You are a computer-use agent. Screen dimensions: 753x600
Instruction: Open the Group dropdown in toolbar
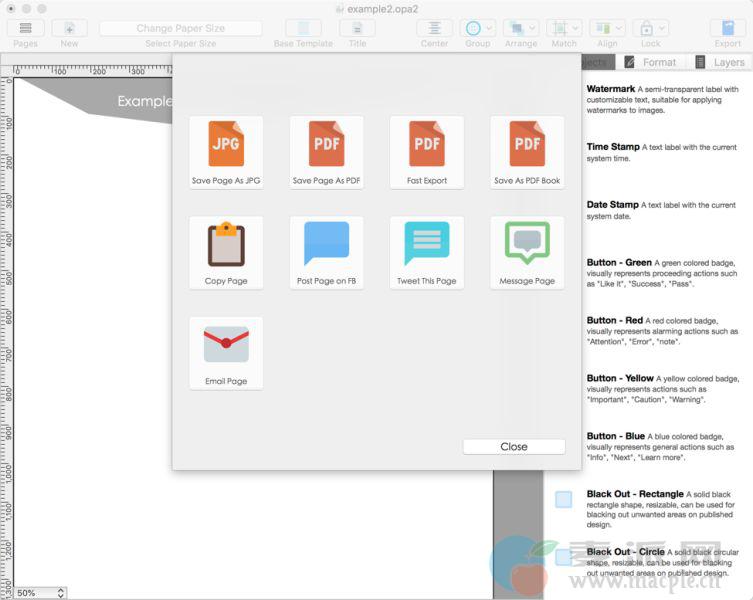pyautogui.click(x=478, y=29)
